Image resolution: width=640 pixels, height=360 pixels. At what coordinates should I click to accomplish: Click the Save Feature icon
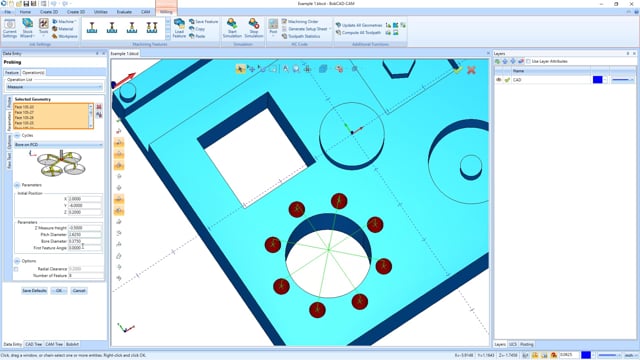pos(192,21)
